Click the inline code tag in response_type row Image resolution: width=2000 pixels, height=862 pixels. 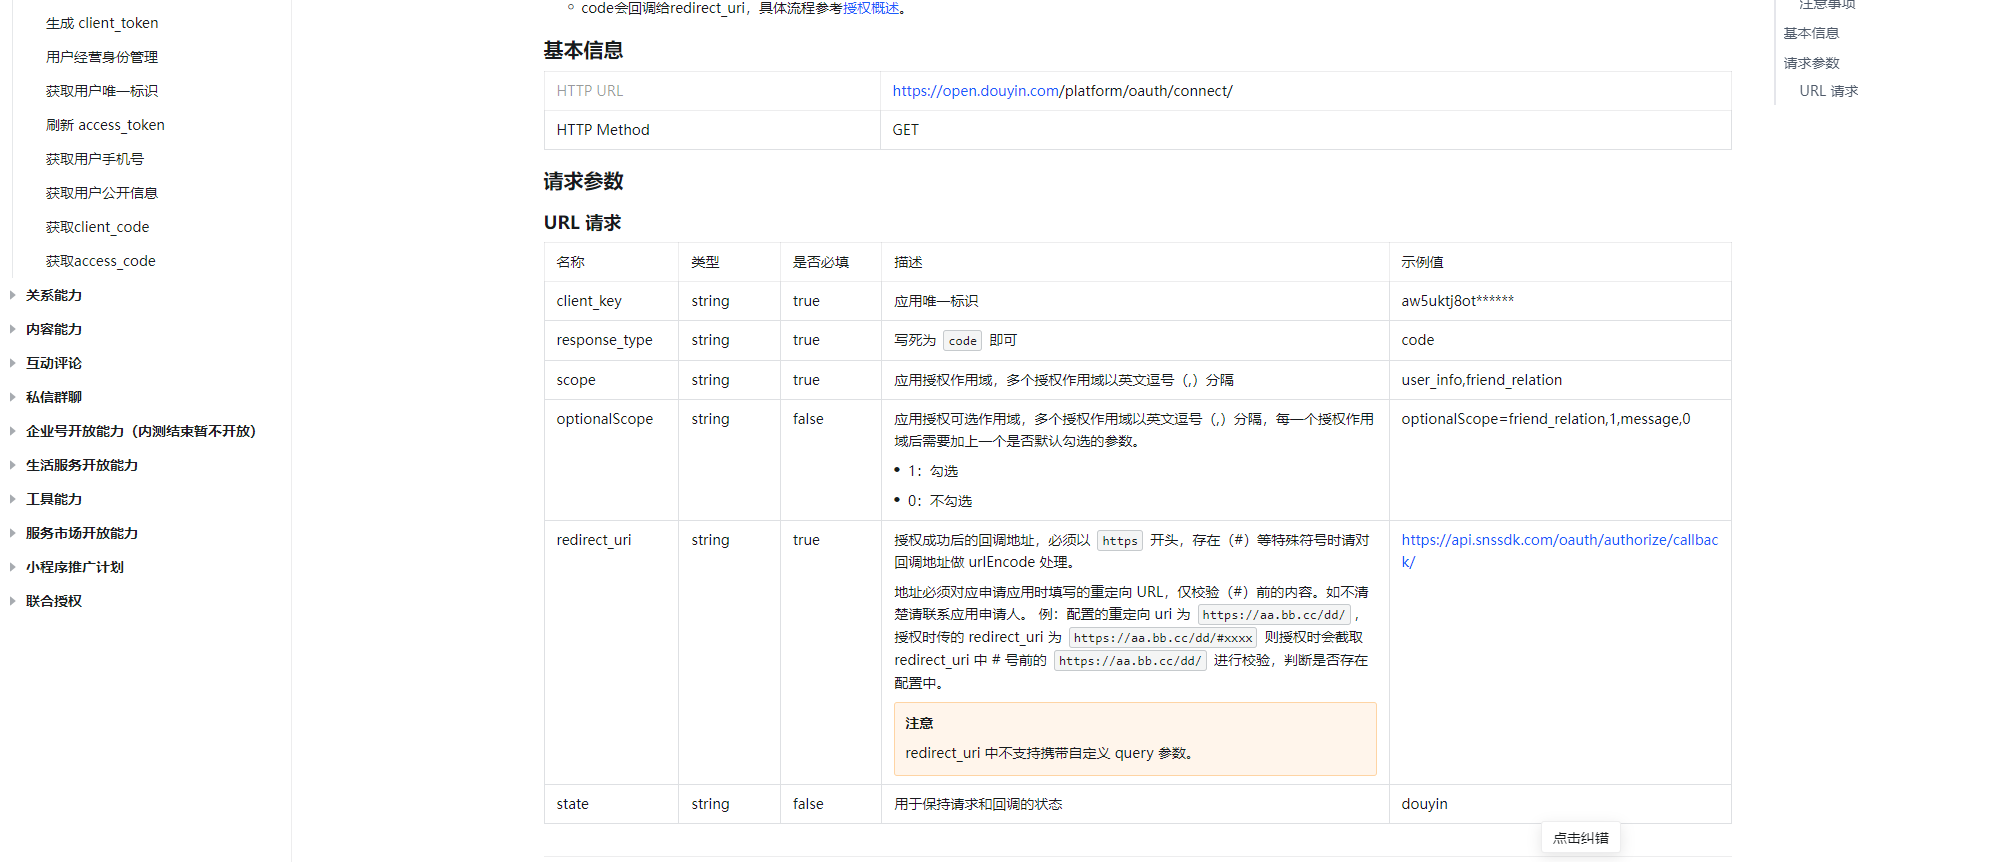[962, 341]
